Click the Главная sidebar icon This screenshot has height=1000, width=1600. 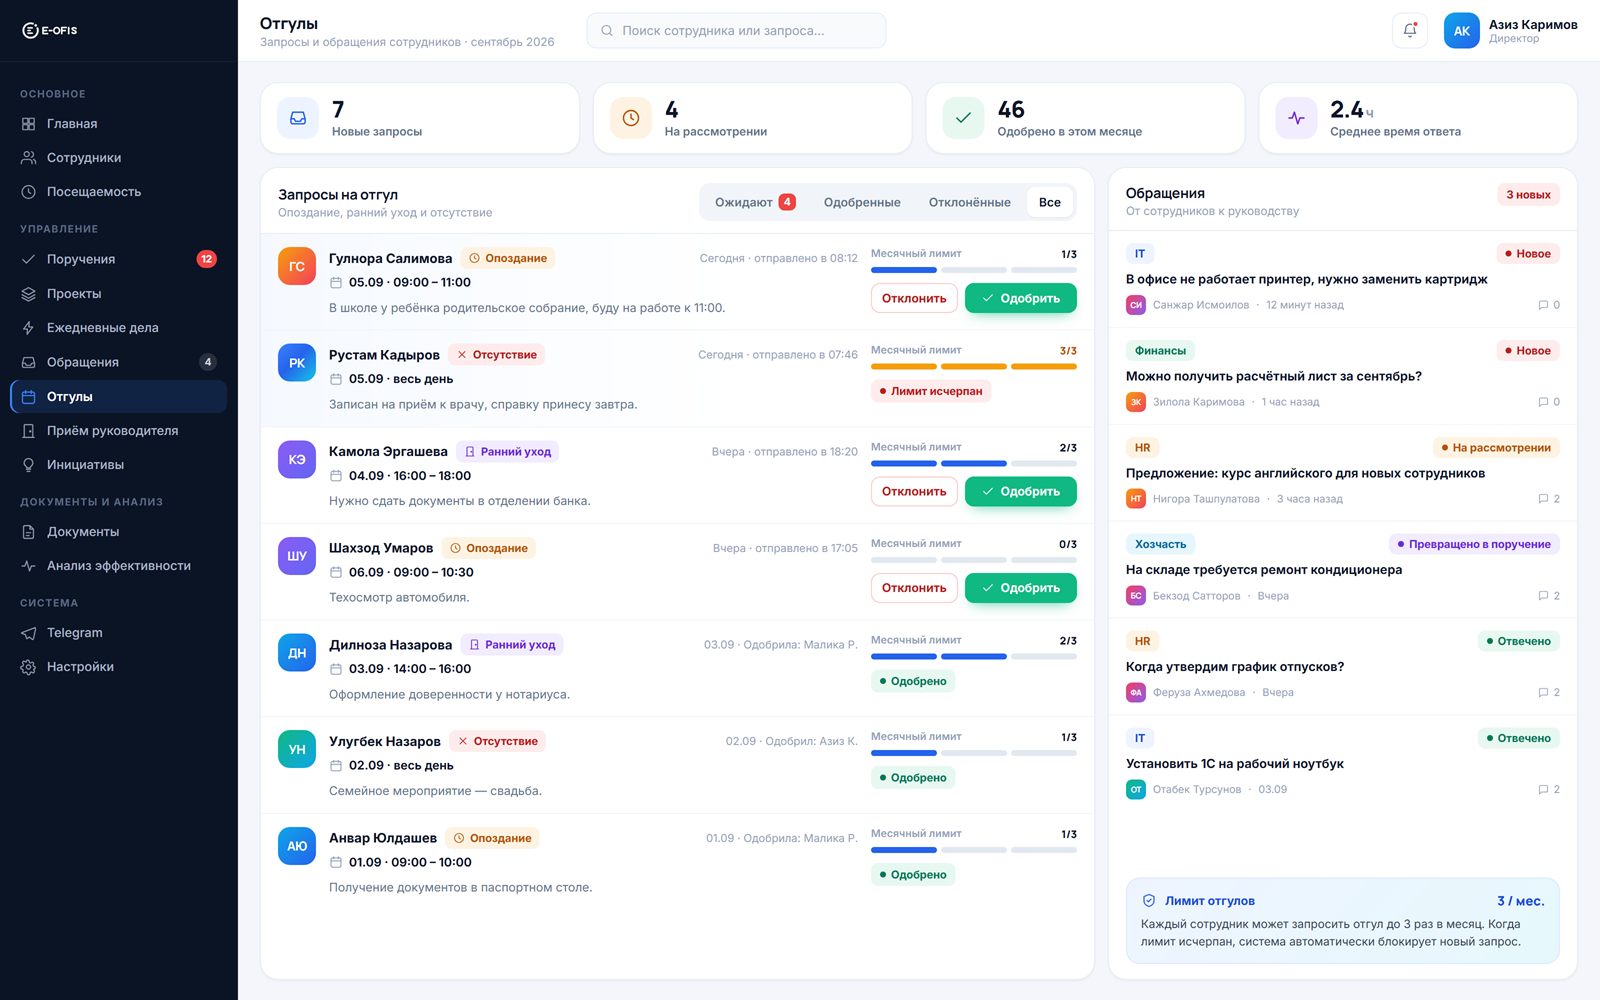point(28,124)
